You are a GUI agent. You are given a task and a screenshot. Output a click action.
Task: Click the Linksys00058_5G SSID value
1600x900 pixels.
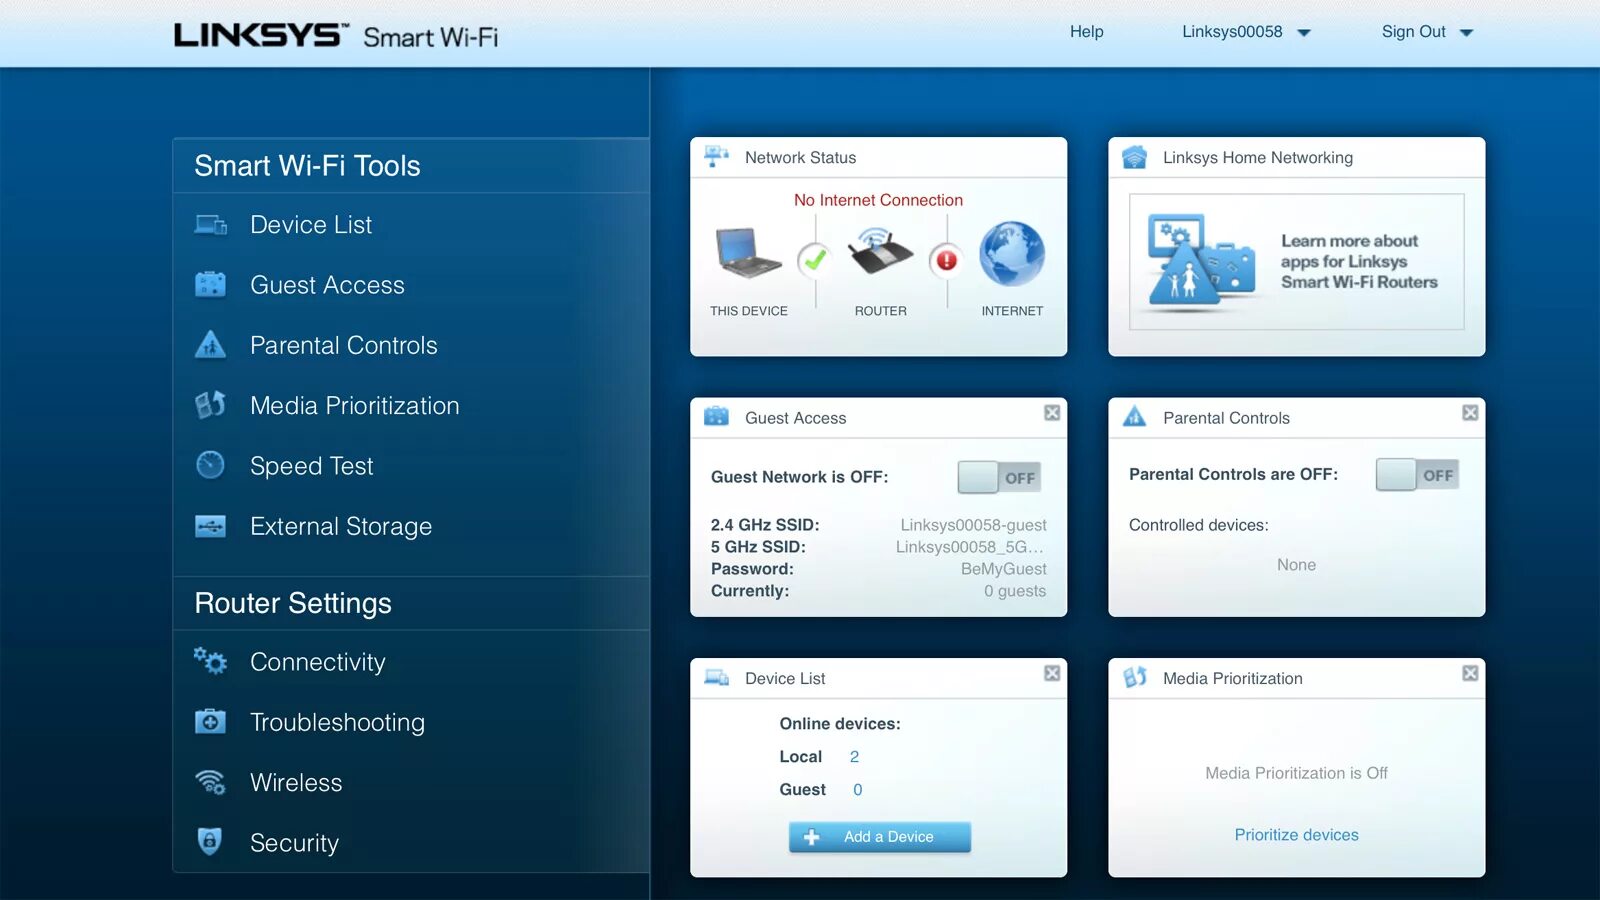tap(969, 547)
